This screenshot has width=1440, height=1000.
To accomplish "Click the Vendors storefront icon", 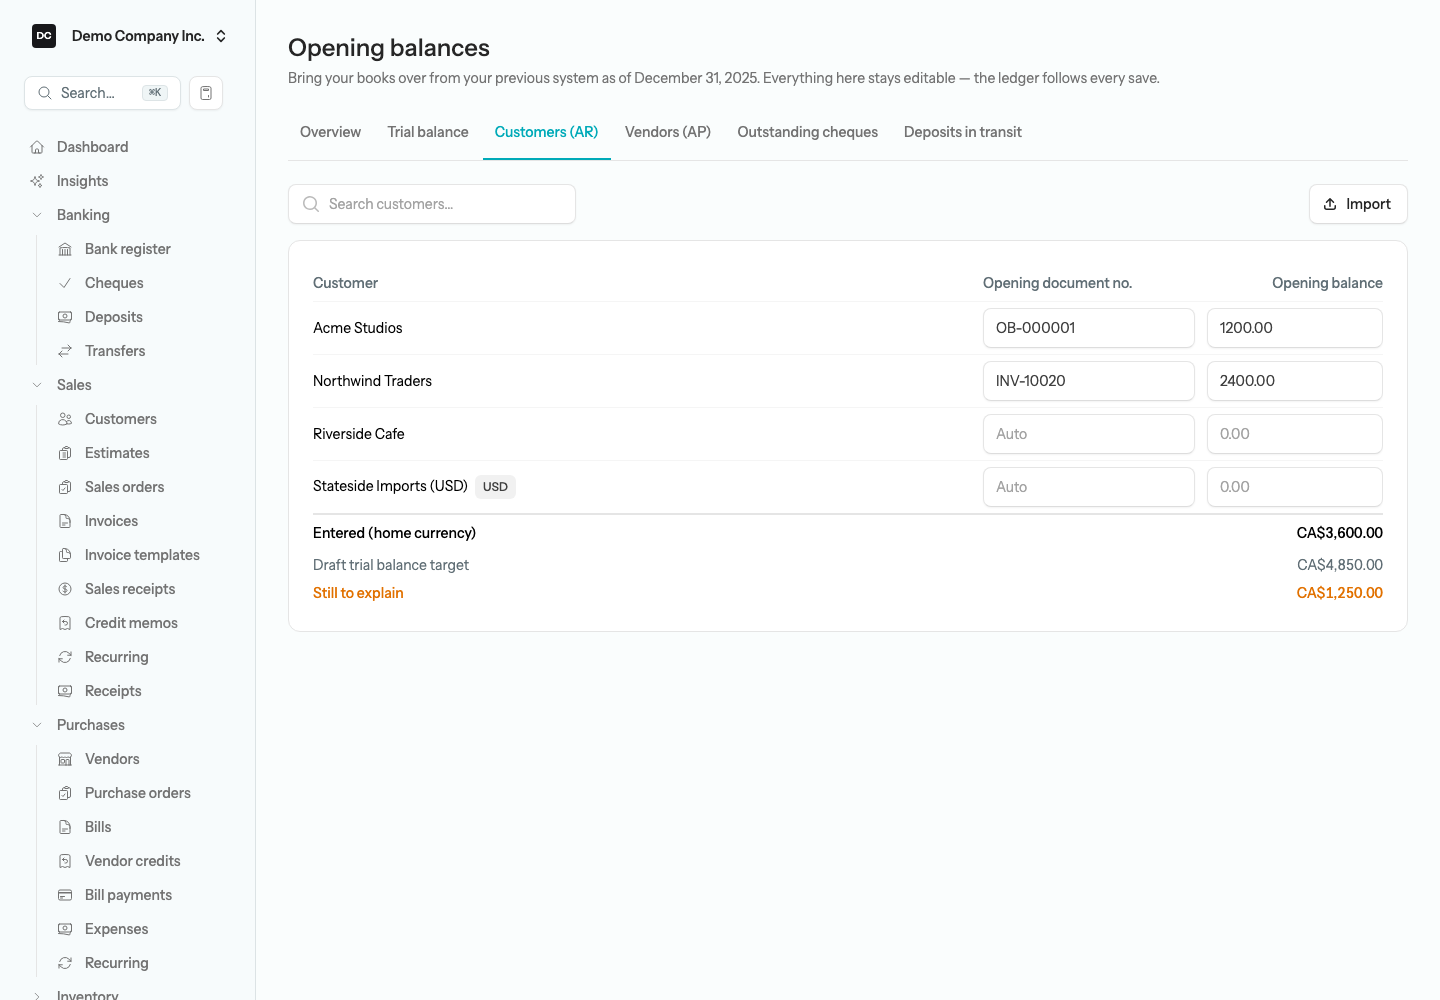I will [x=65, y=759].
